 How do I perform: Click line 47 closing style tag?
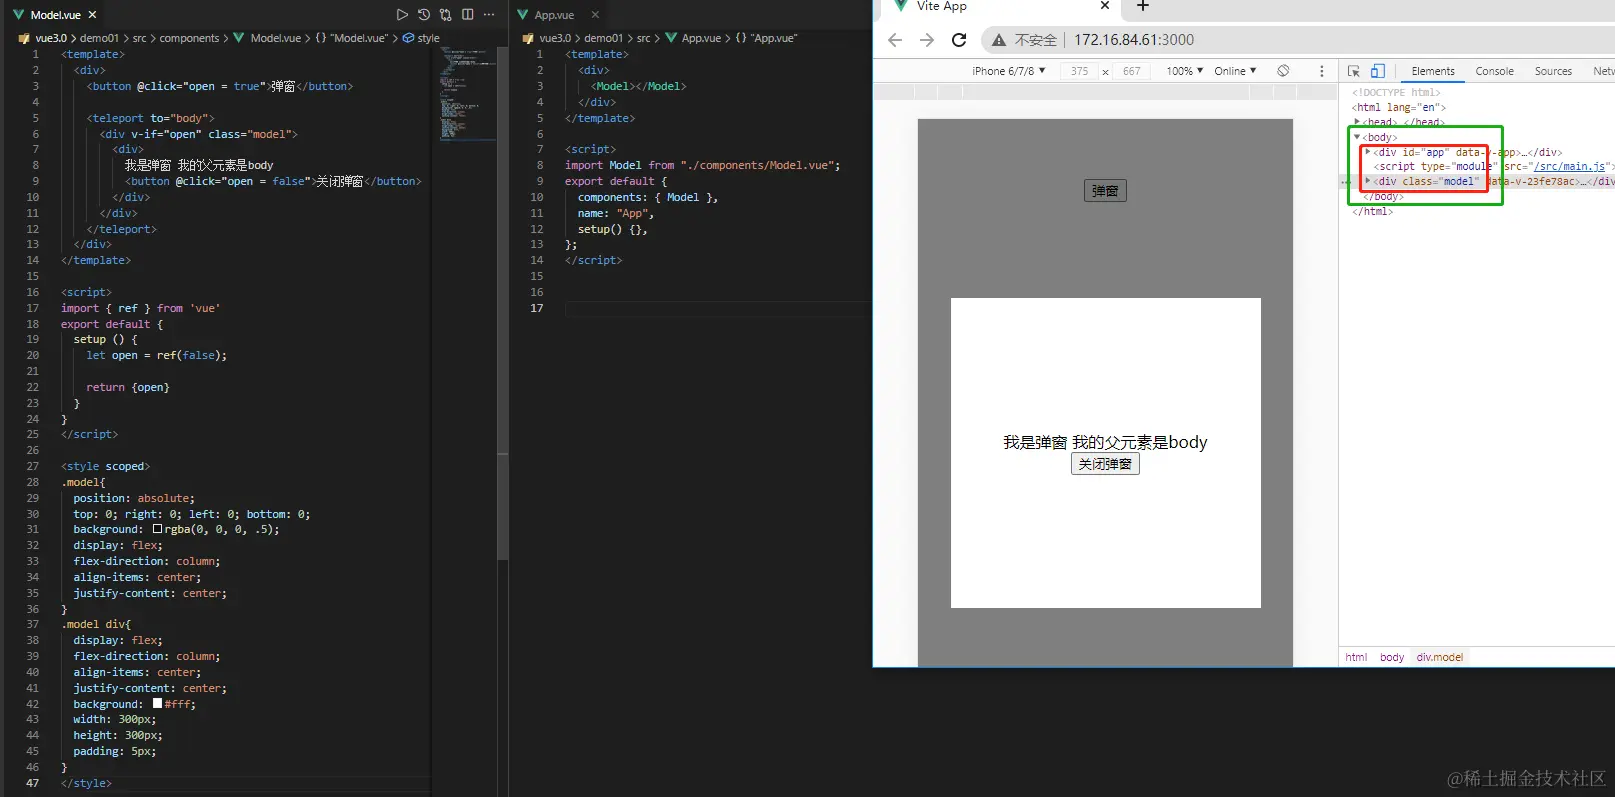(x=86, y=783)
